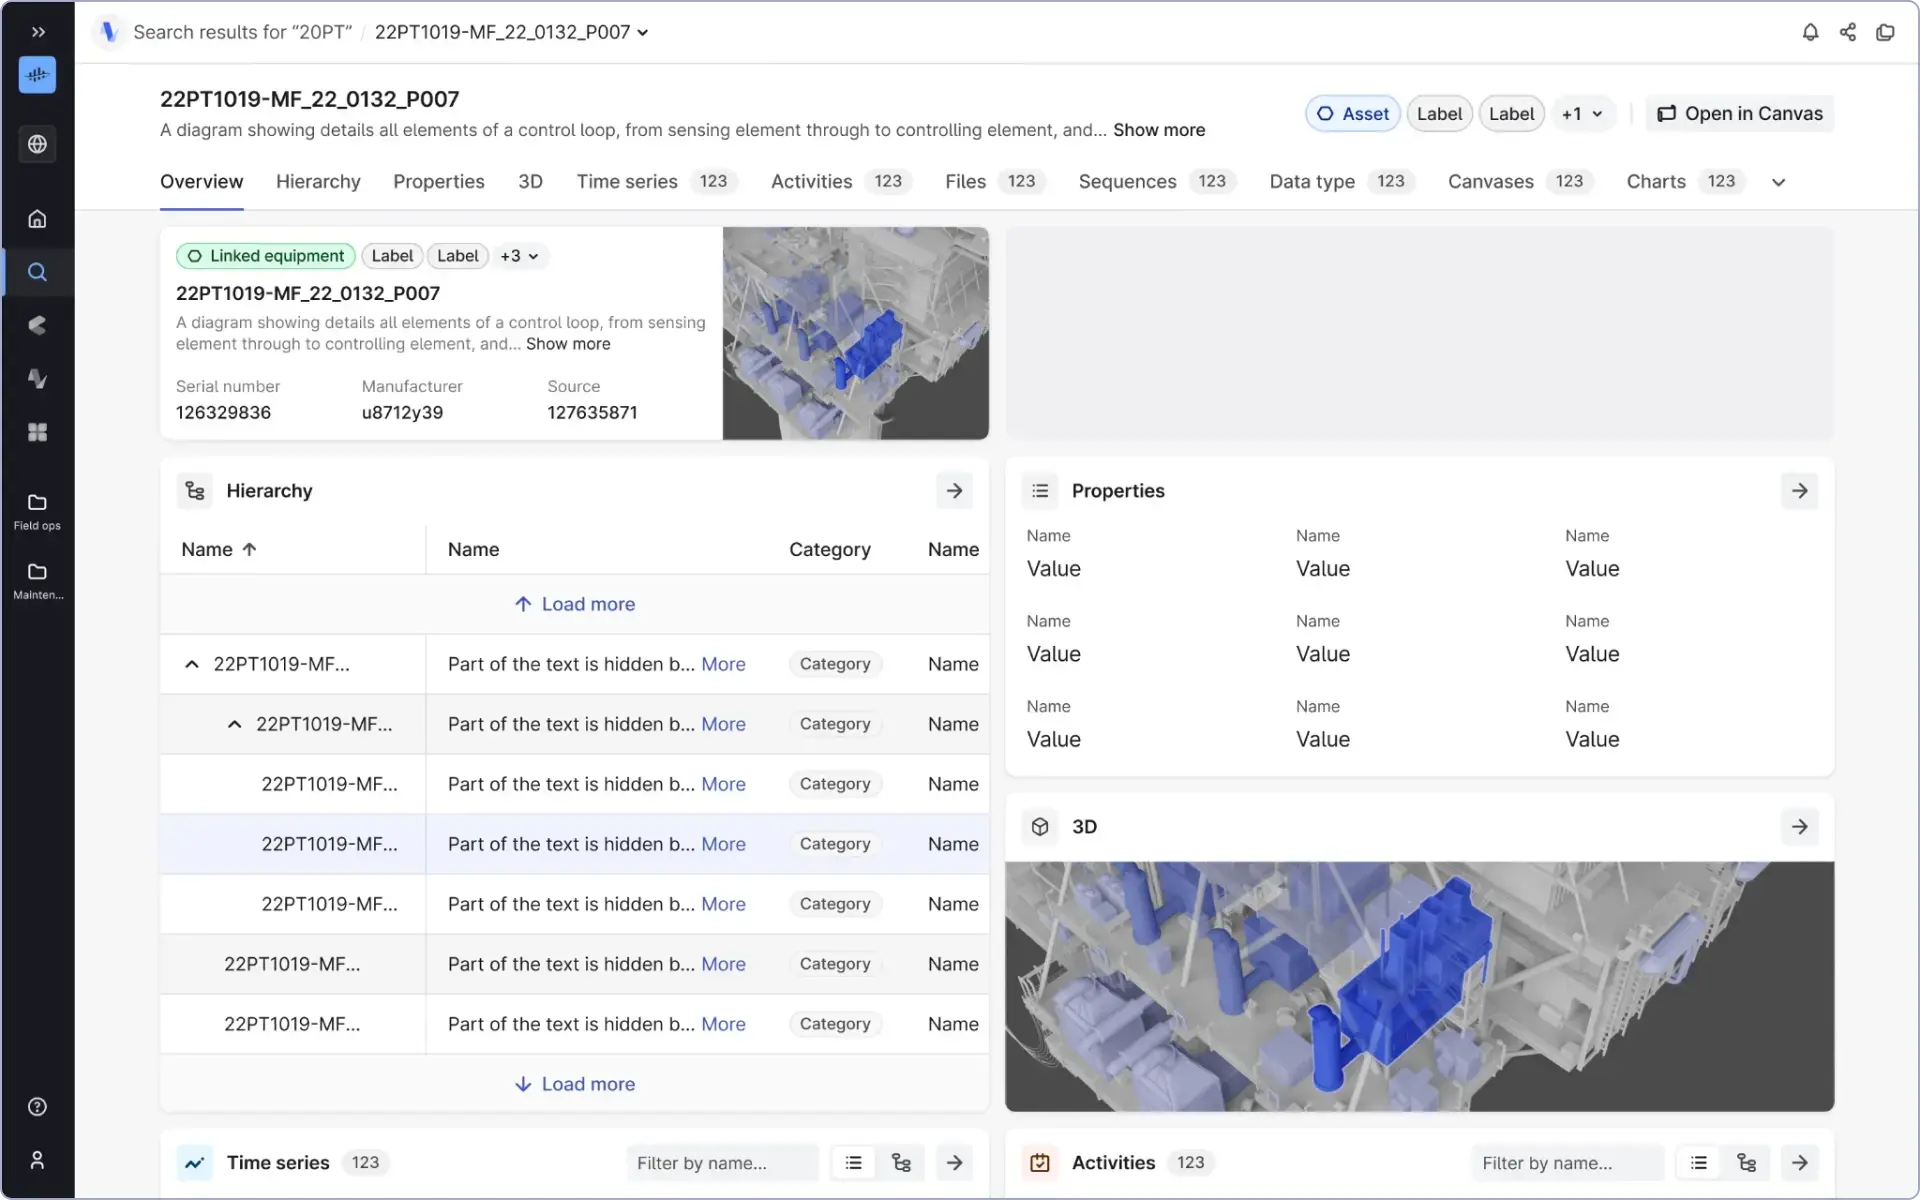Open the globe icon in sidebar

(x=37, y=144)
